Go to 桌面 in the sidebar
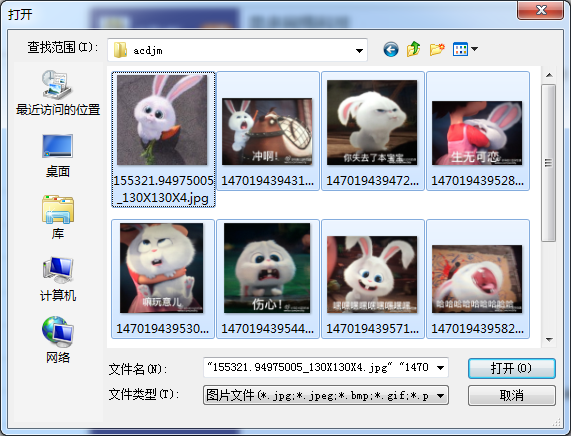 pos(58,156)
